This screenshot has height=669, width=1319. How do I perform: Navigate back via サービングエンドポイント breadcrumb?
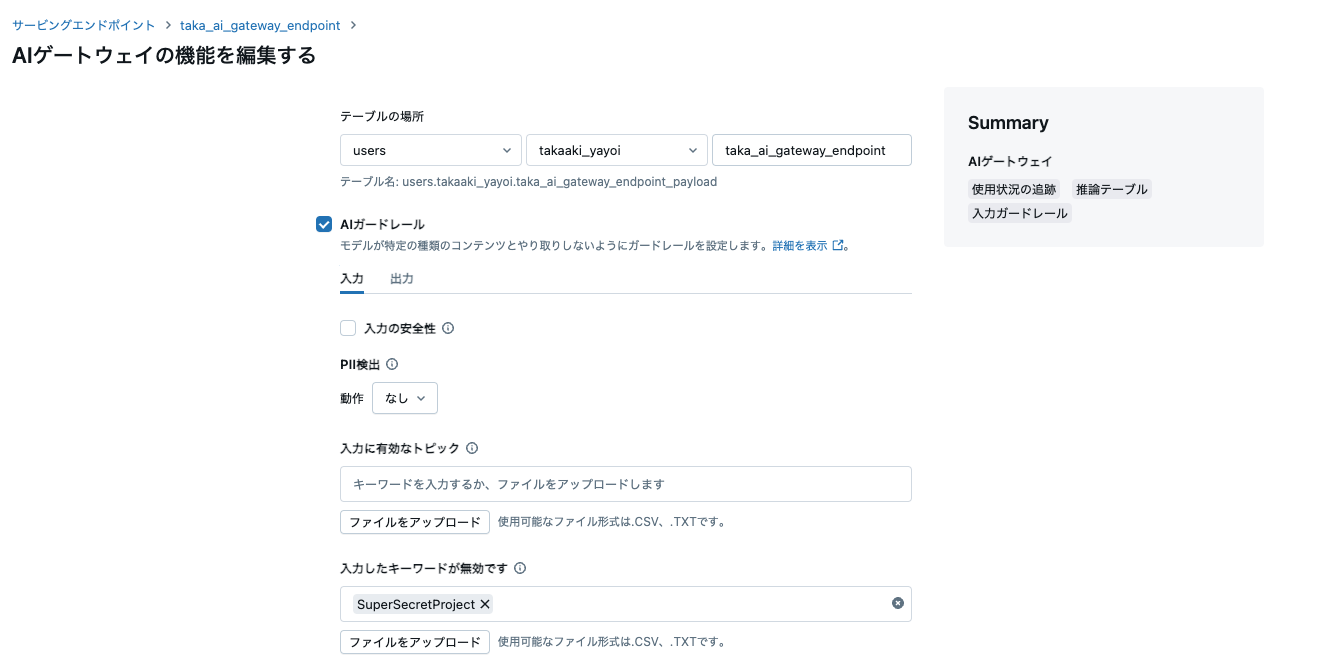click(80, 25)
